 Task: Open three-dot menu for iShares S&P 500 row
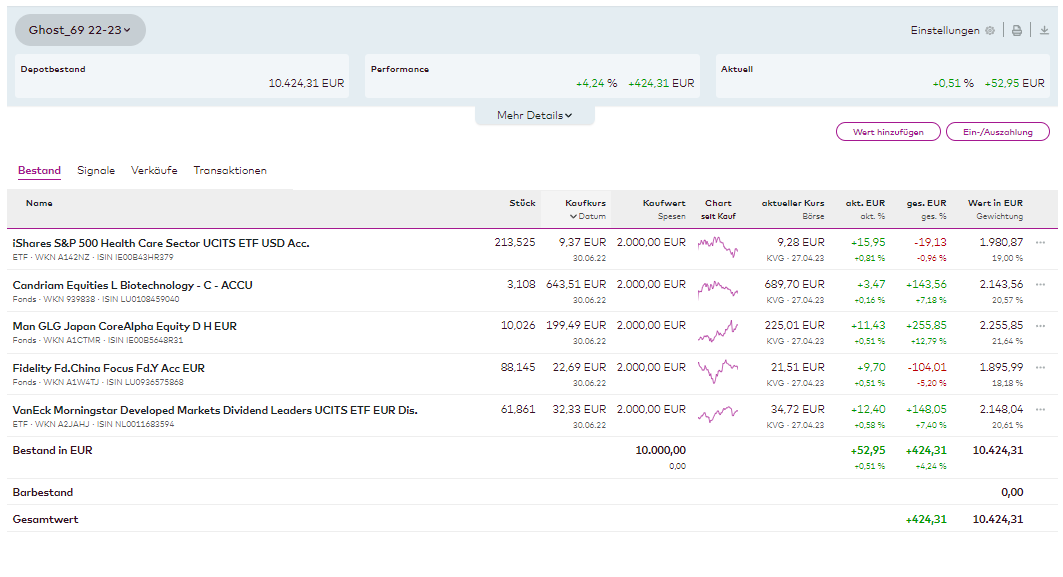point(1041,243)
